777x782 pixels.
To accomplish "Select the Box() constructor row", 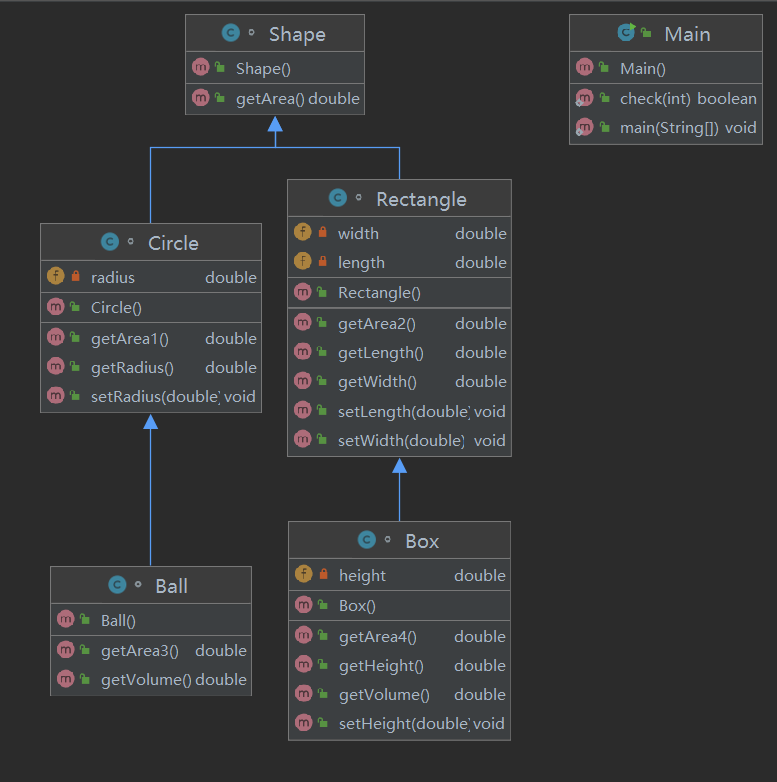I will tap(399, 605).
